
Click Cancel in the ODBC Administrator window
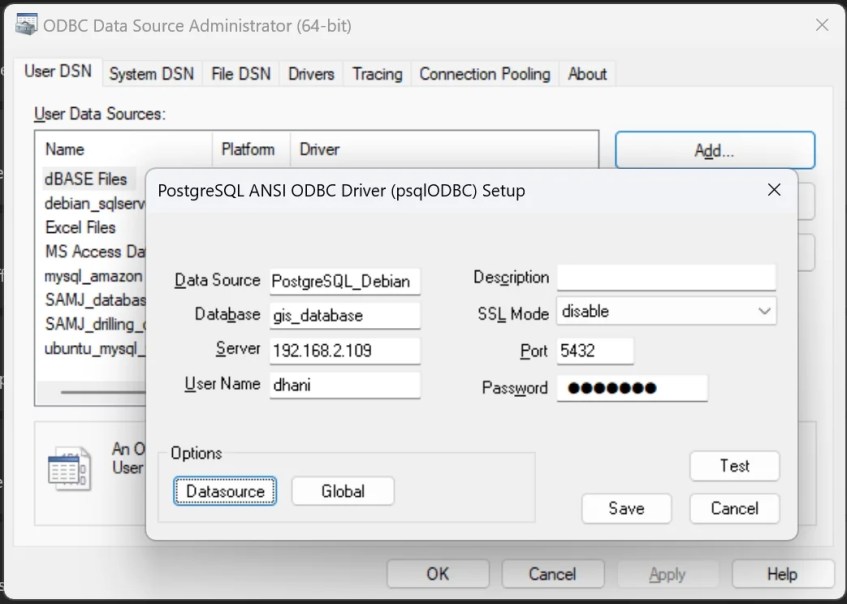pyautogui.click(x=553, y=574)
